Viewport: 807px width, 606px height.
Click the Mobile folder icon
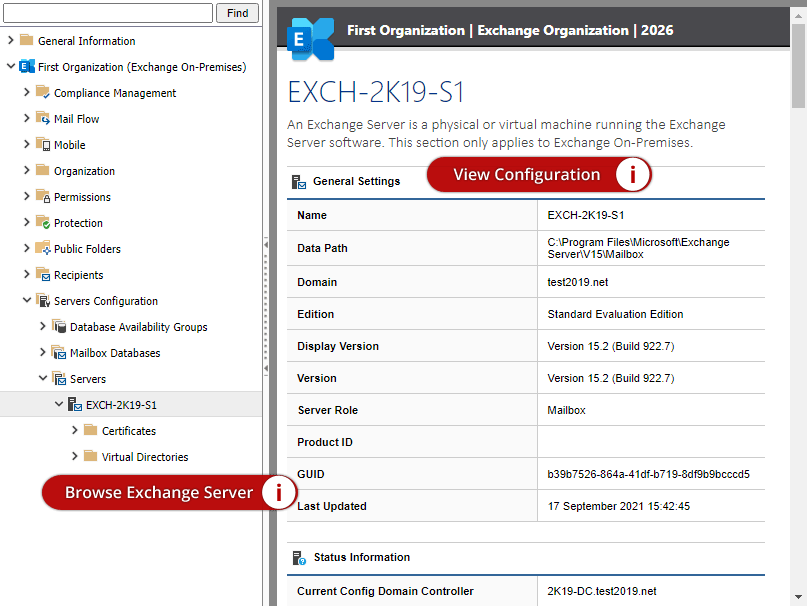43,144
